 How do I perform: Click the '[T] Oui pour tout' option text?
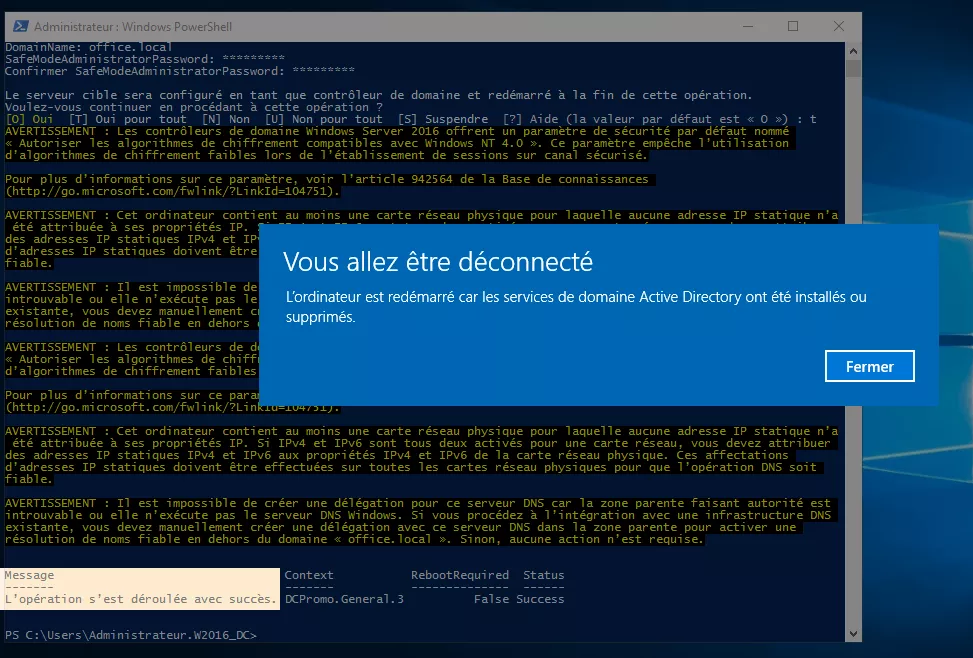pyautogui.click(x=127, y=119)
